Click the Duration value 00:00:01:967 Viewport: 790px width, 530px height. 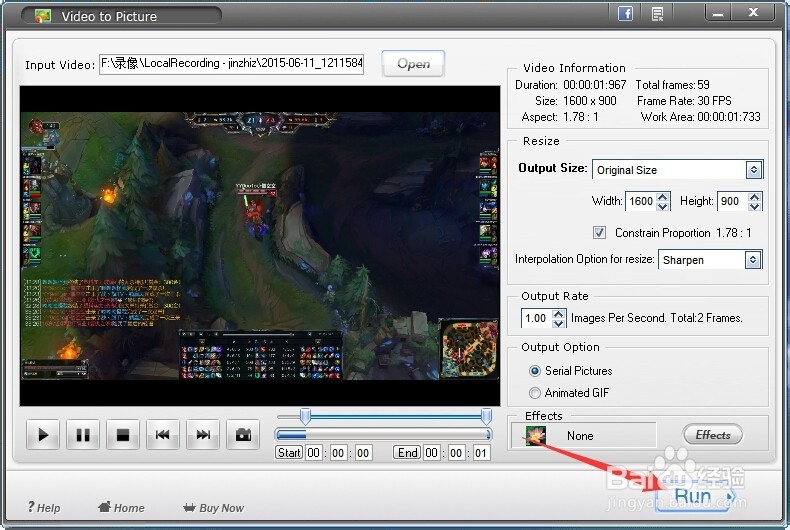pos(595,85)
